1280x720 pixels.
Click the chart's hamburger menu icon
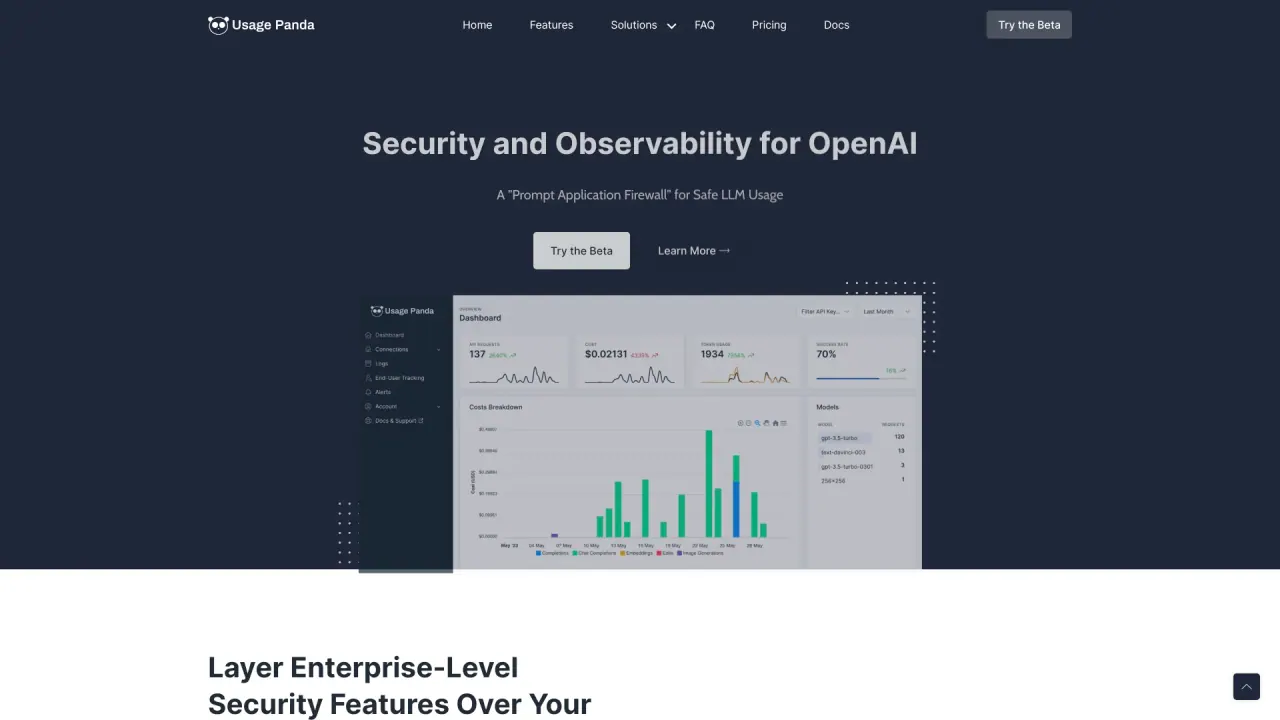(x=784, y=423)
